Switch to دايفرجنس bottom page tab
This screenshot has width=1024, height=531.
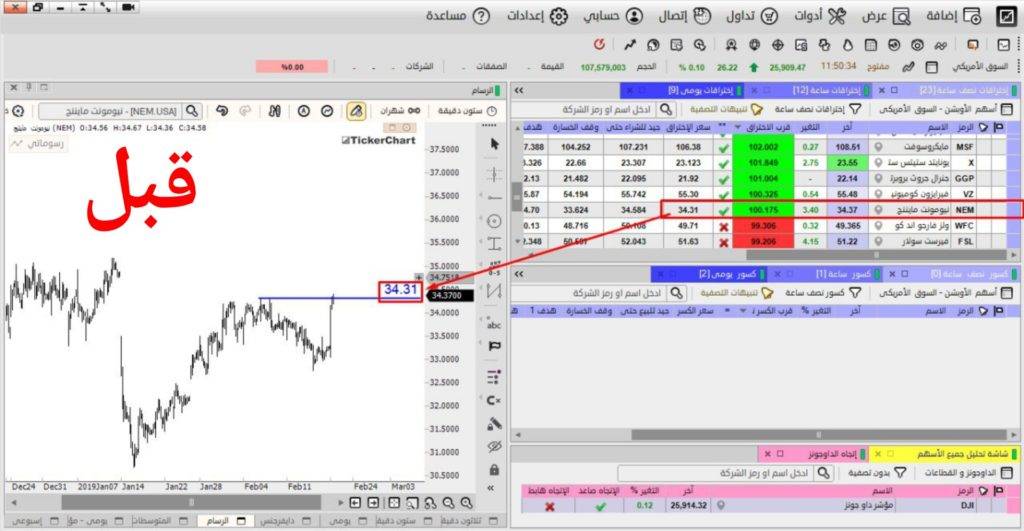tap(285, 521)
